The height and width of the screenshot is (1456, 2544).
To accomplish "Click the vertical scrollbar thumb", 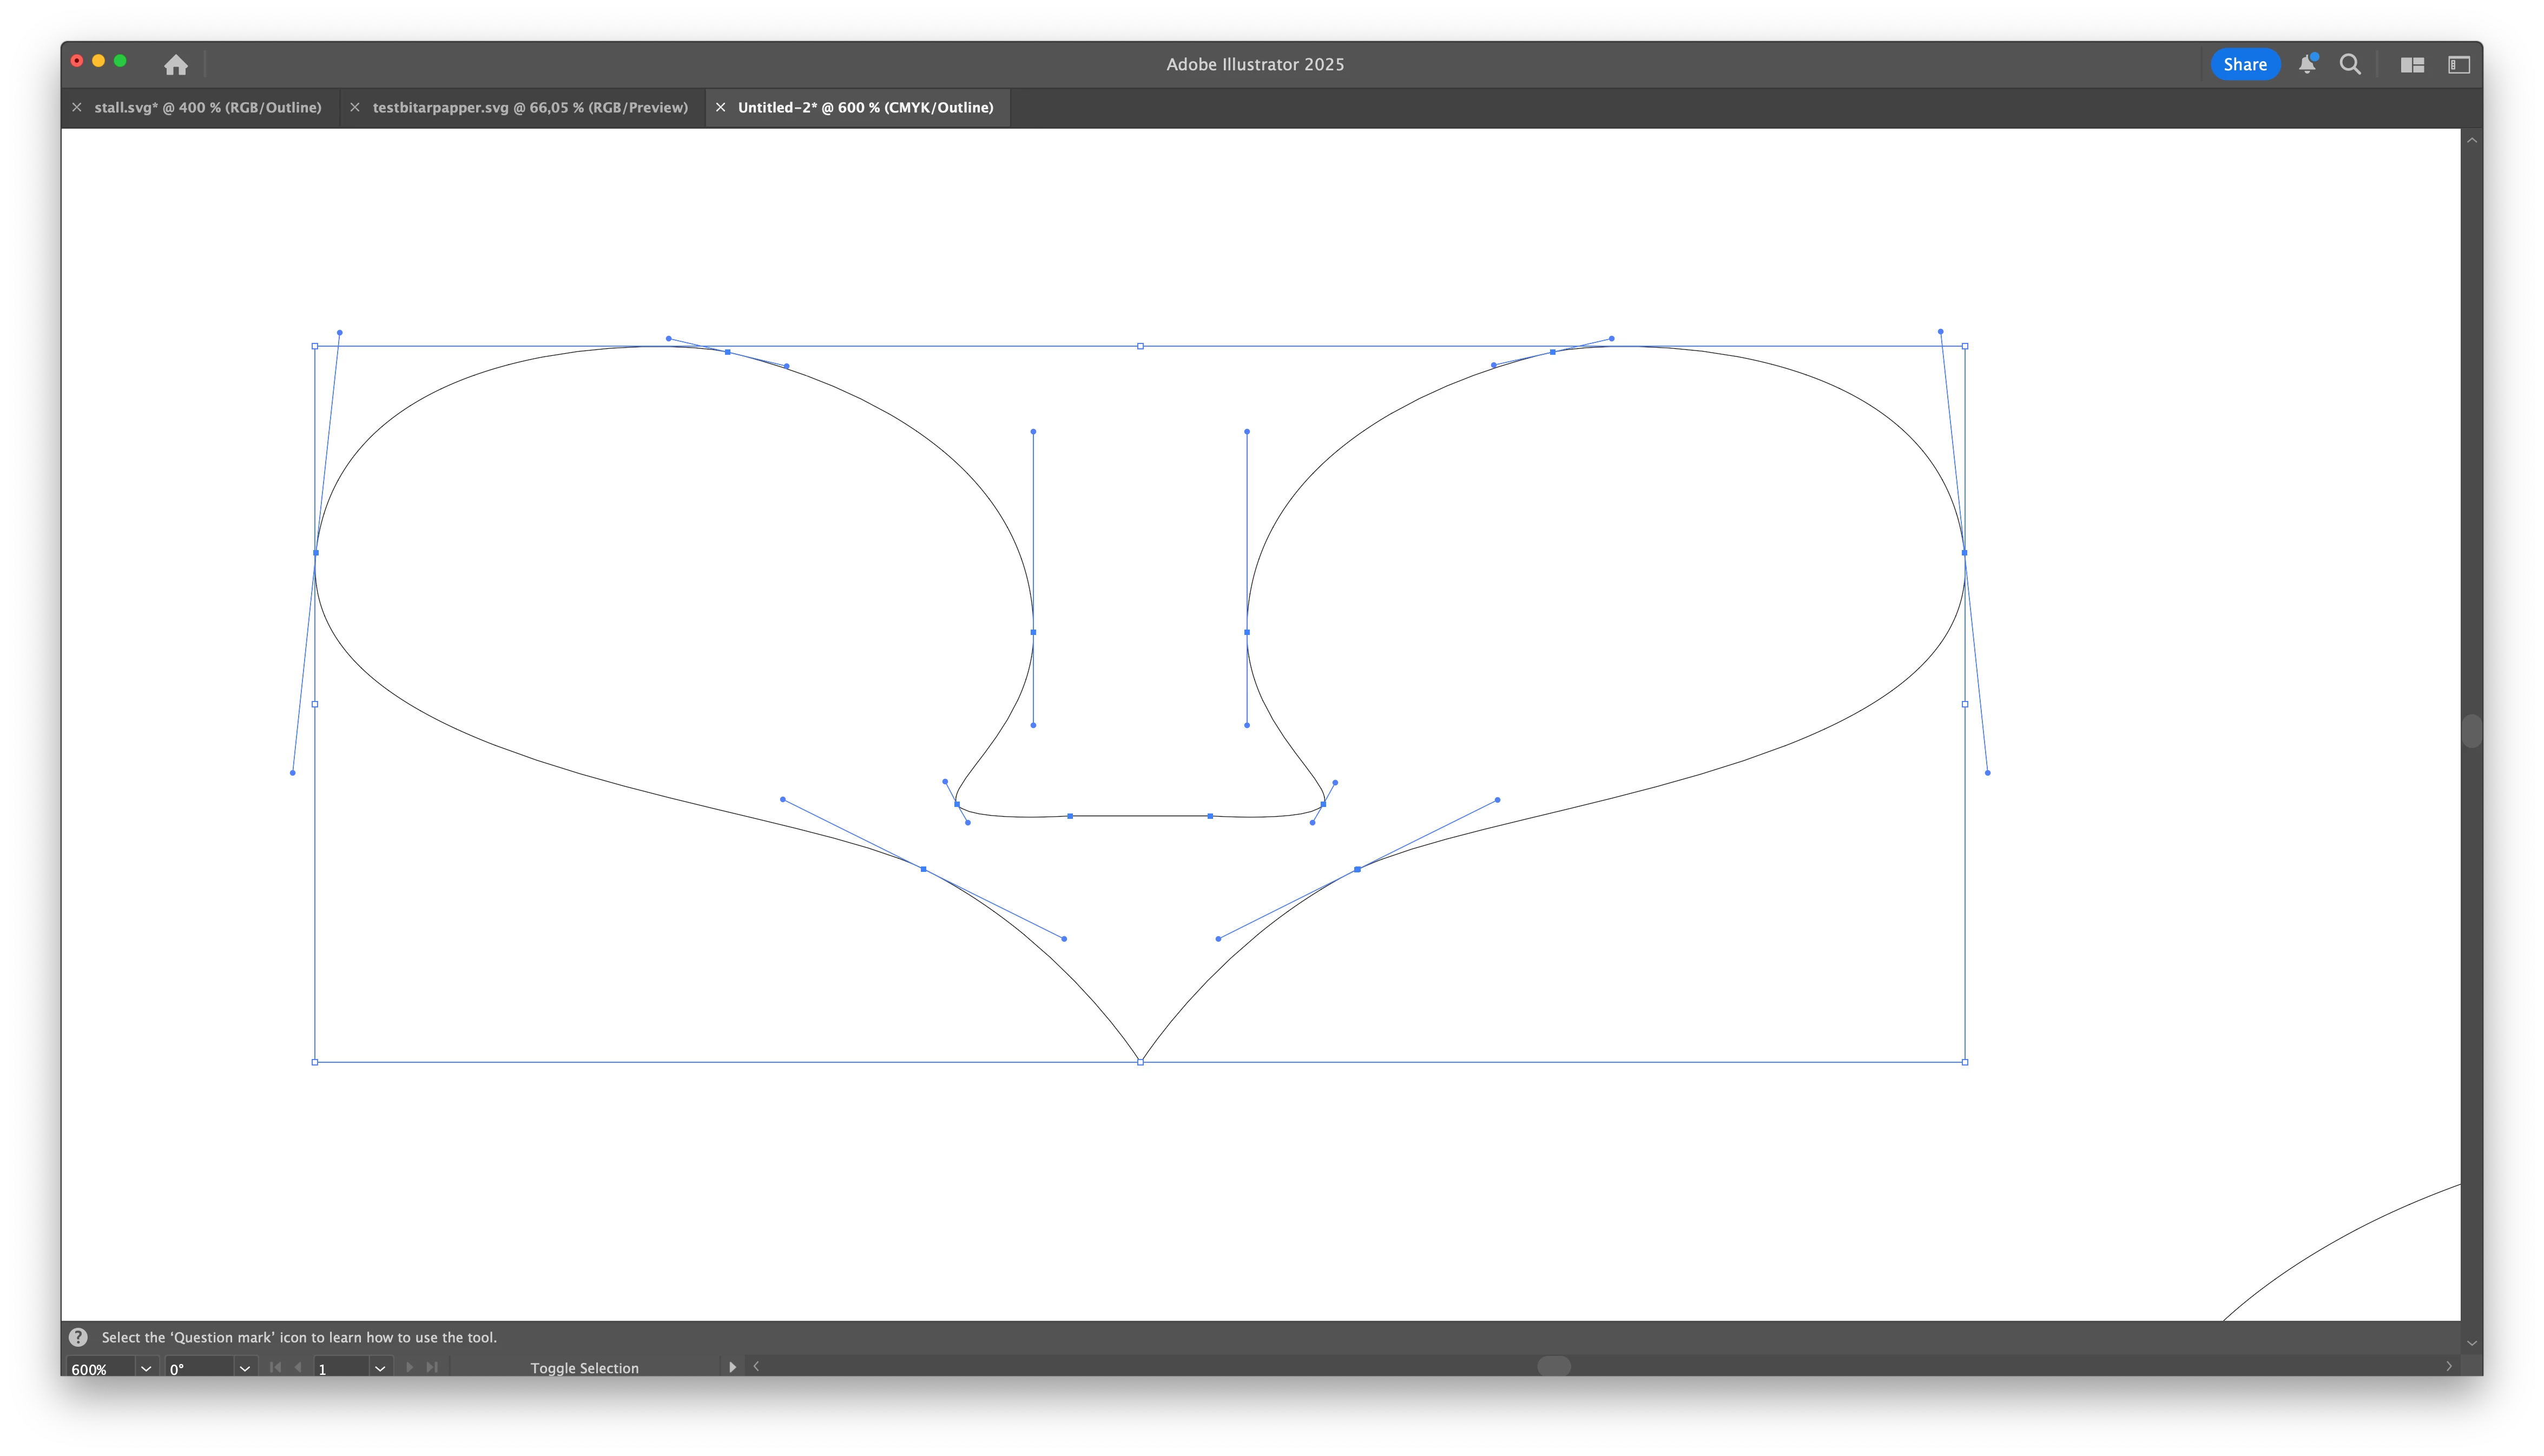I will point(2471,731).
